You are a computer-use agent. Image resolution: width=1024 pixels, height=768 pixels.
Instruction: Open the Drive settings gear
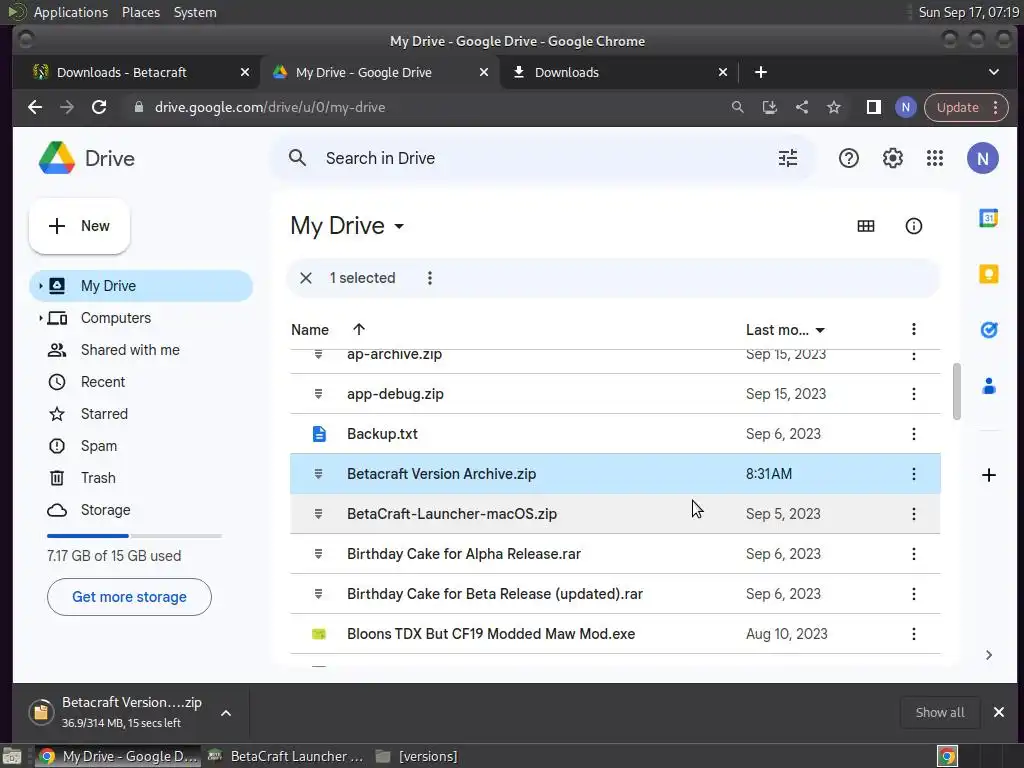(892, 158)
